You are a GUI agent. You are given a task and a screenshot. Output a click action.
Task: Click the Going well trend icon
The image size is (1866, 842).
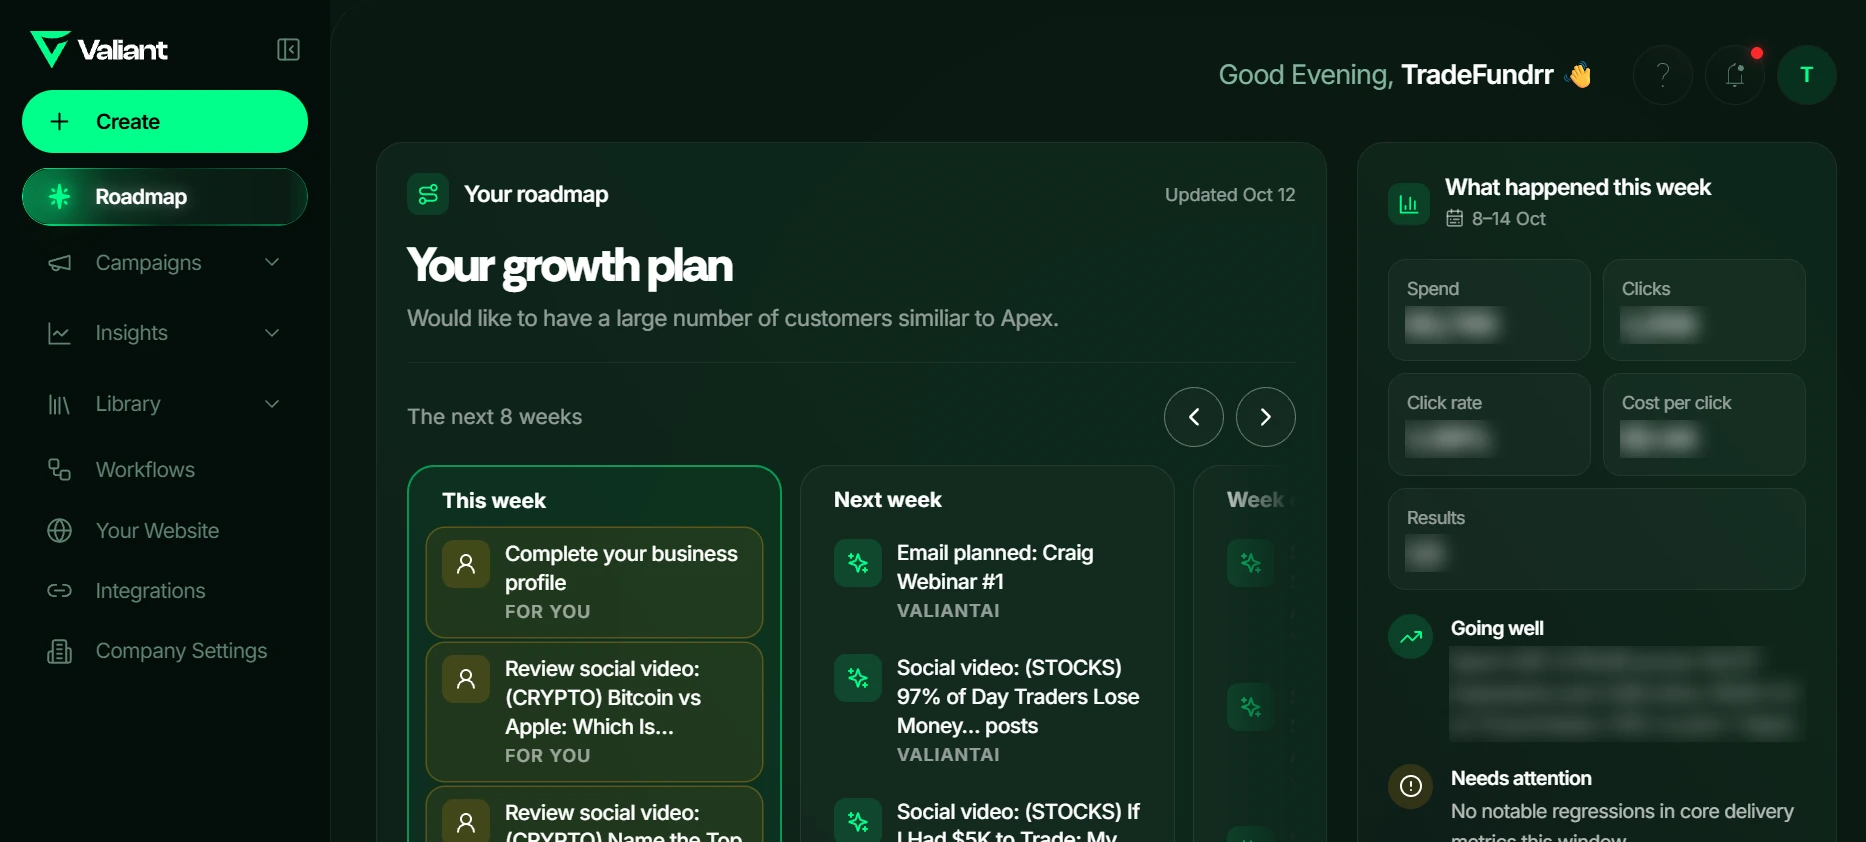click(x=1411, y=636)
